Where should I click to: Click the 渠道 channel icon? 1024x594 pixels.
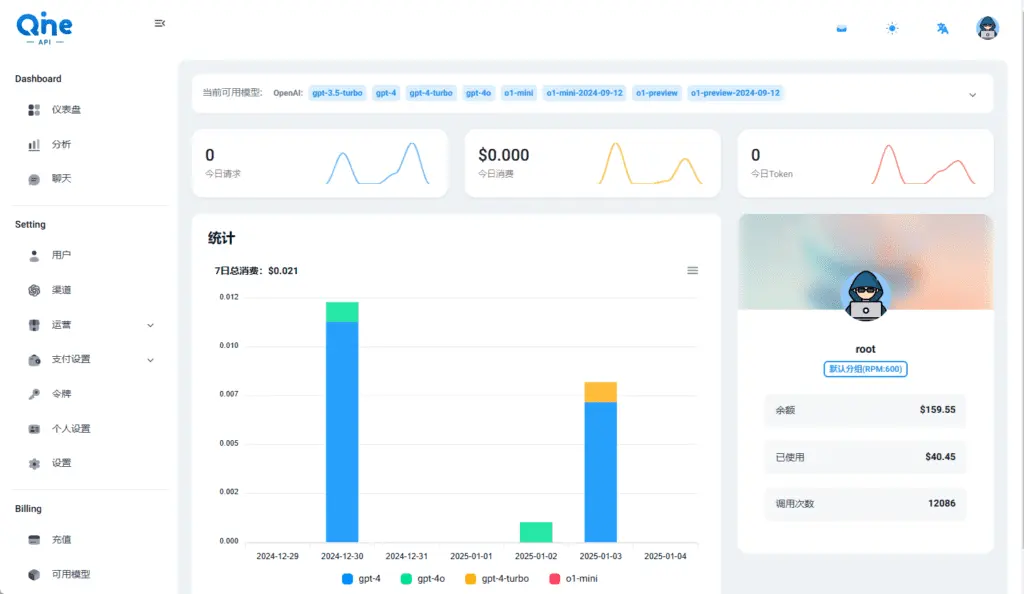pyautogui.click(x=34, y=290)
